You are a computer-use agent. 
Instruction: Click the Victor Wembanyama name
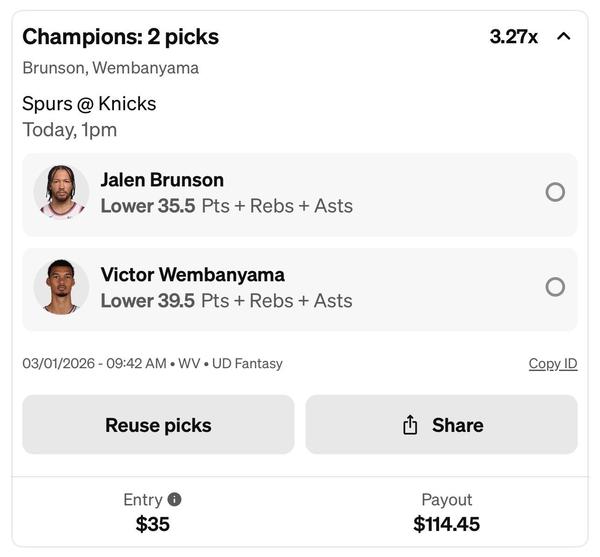192,274
